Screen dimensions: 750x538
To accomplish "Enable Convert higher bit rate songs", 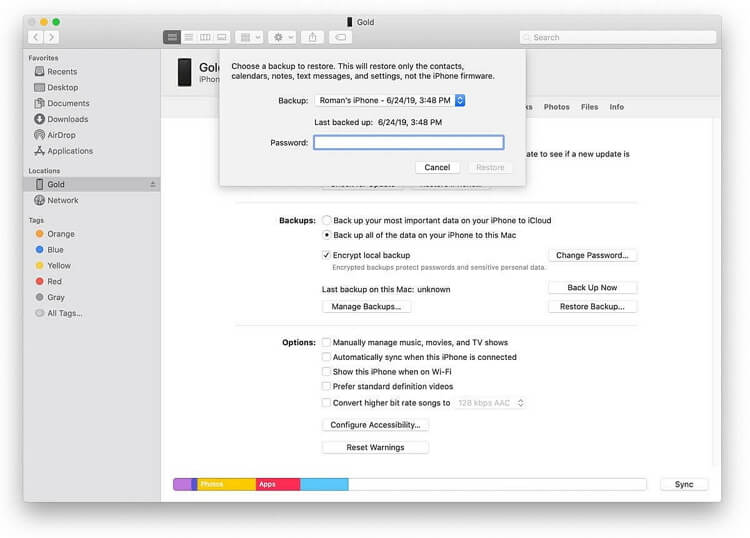I will [326, 403].
